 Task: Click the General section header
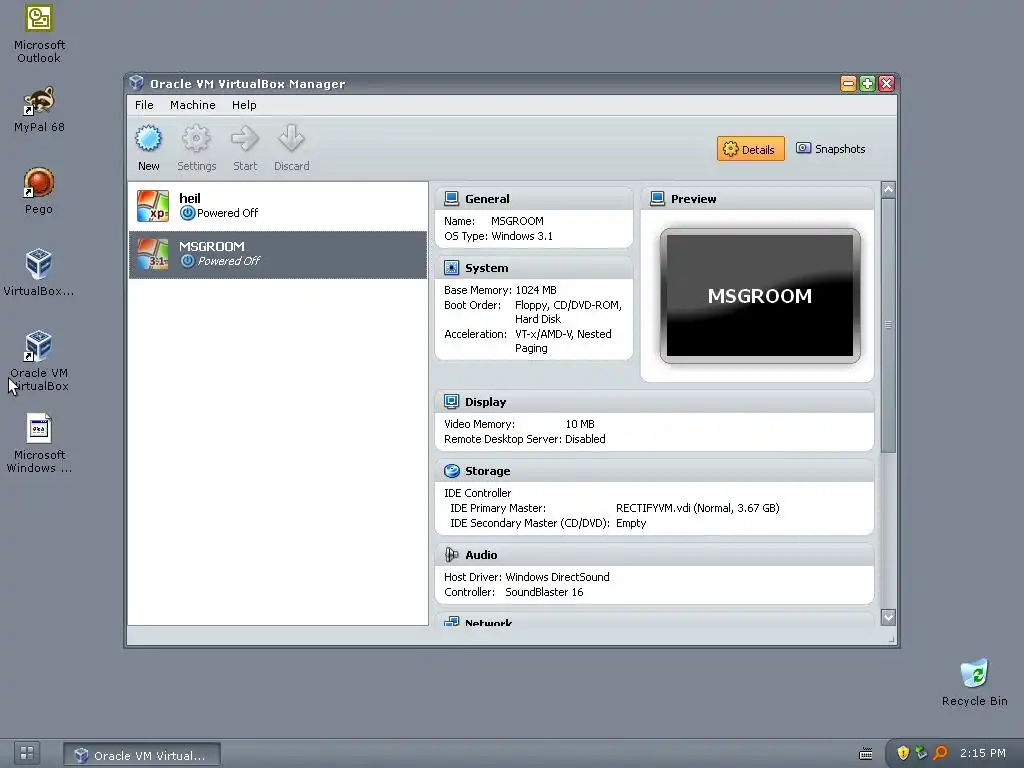[x=534, y=199]
